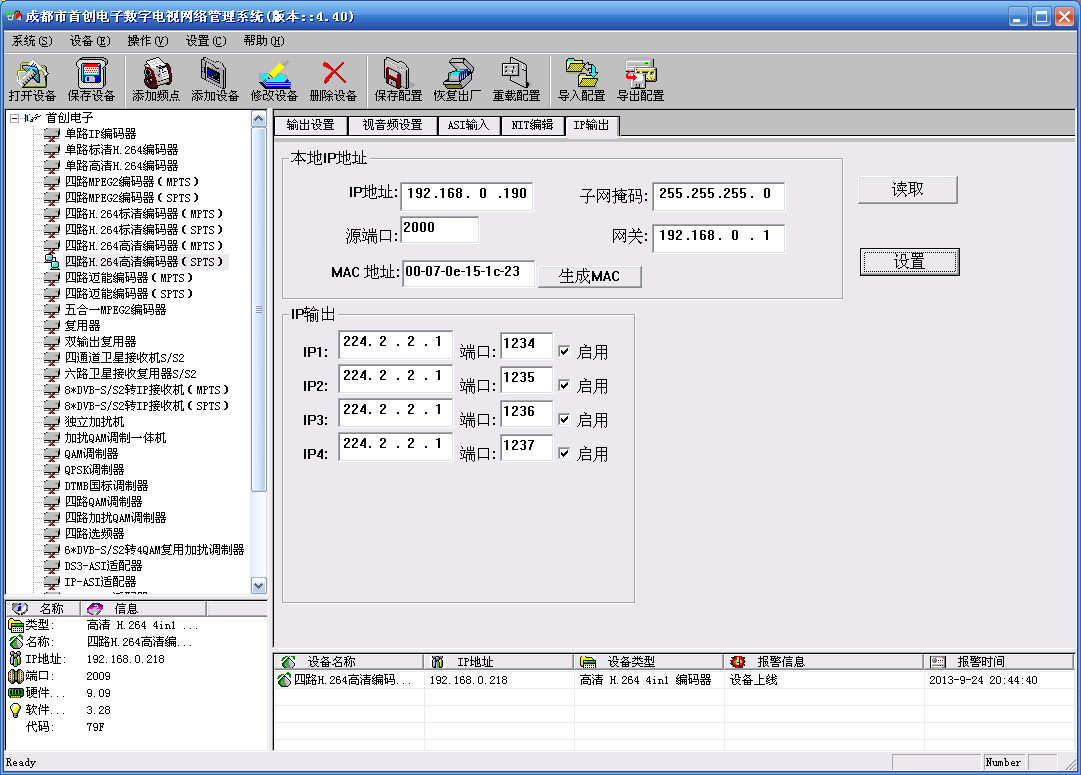
Task: Click the 报警信息 column header icon
Action: (738, 662)
